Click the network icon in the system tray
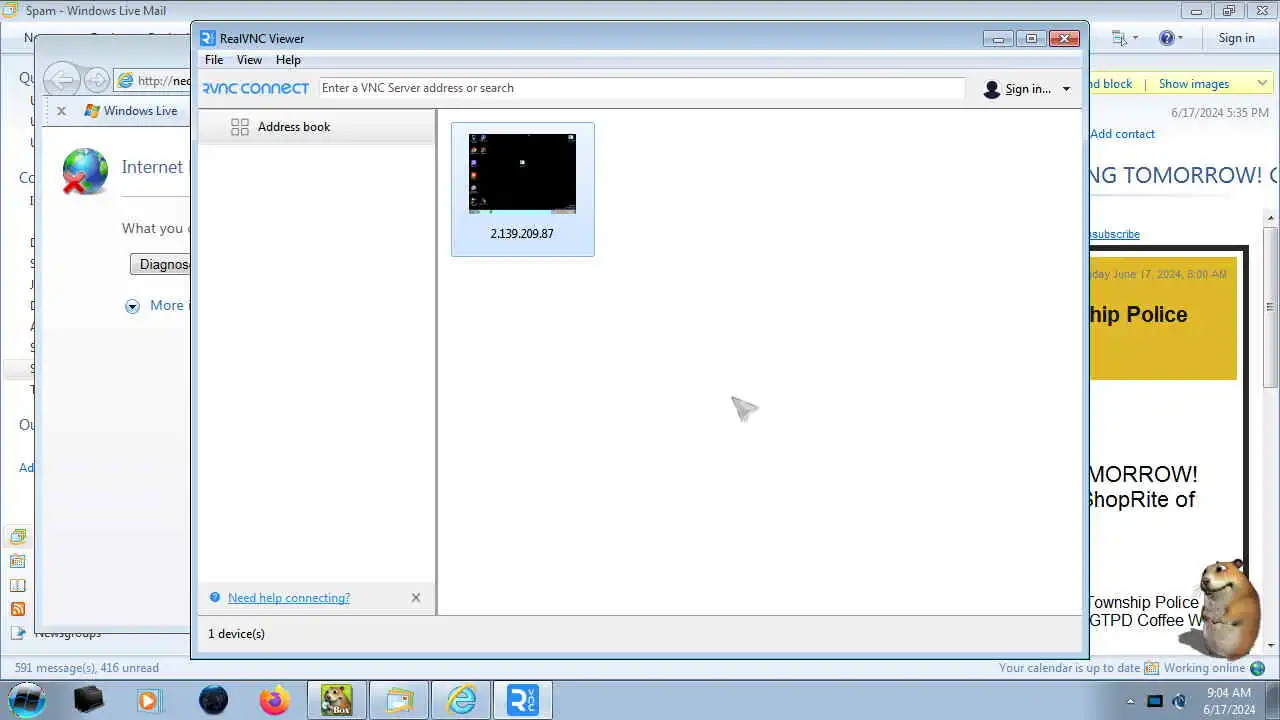This screenshot has width=1280, height=720. (1155, 701)
